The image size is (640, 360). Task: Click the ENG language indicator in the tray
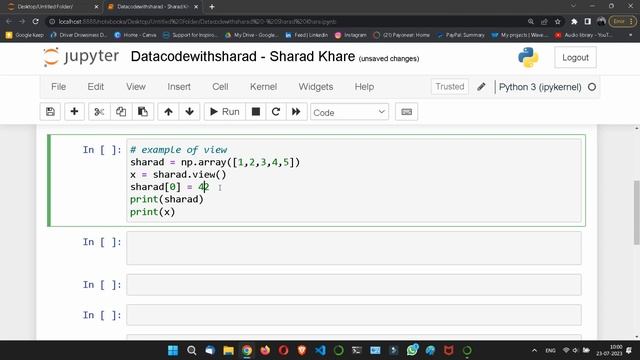tap(550, 351)
